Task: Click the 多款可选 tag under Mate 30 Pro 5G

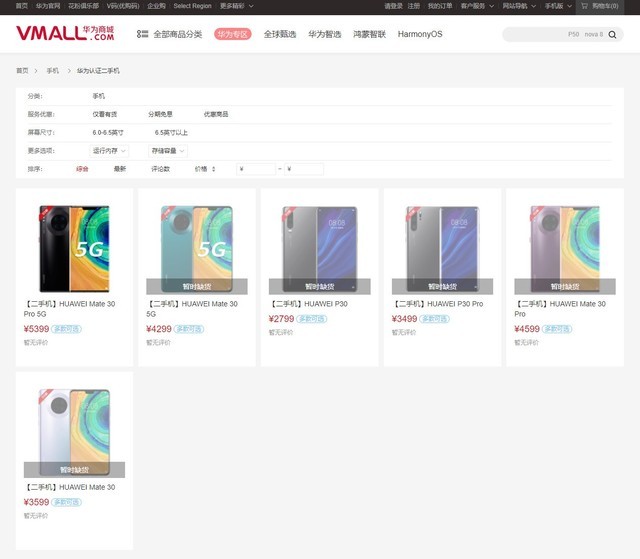Action: pos(66,329)
